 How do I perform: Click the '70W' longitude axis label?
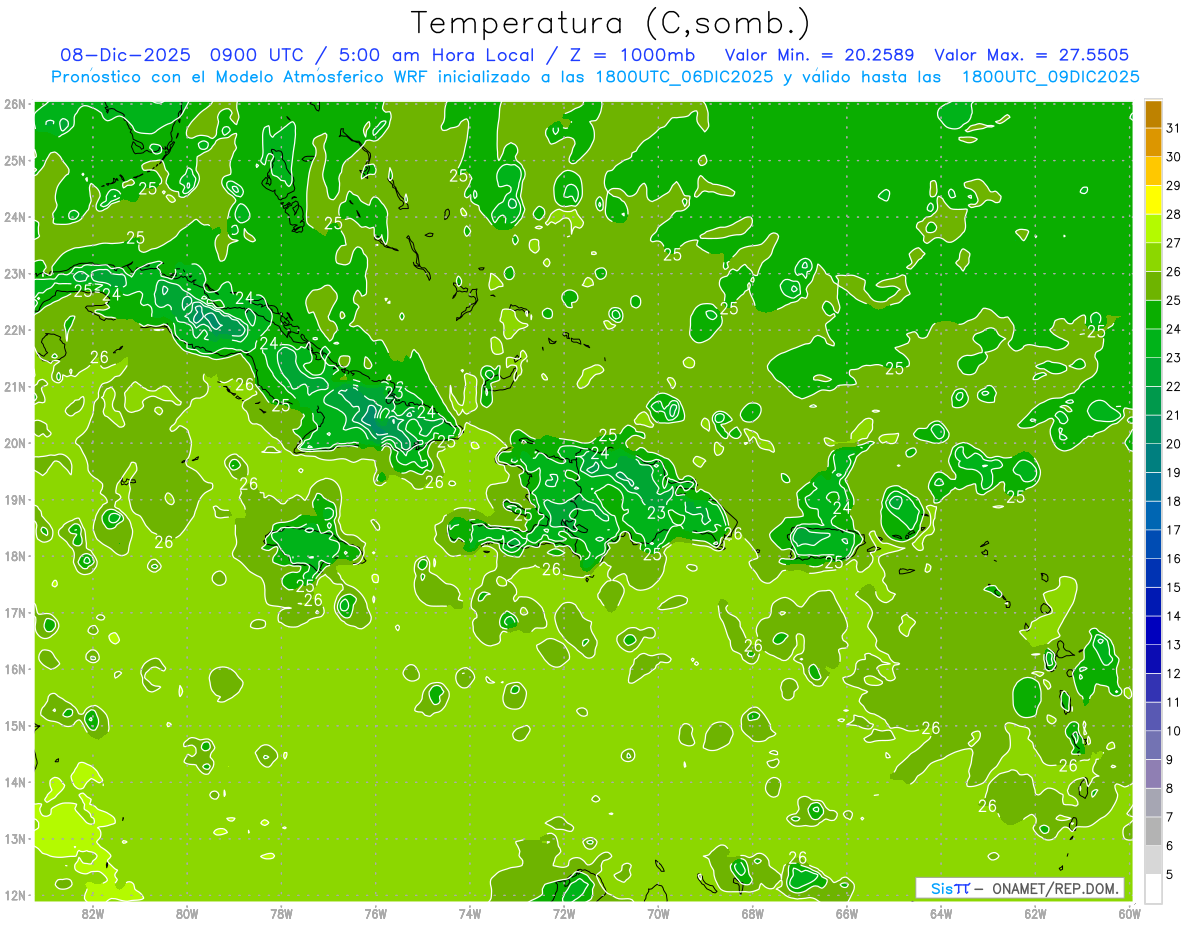coord(658,913)
